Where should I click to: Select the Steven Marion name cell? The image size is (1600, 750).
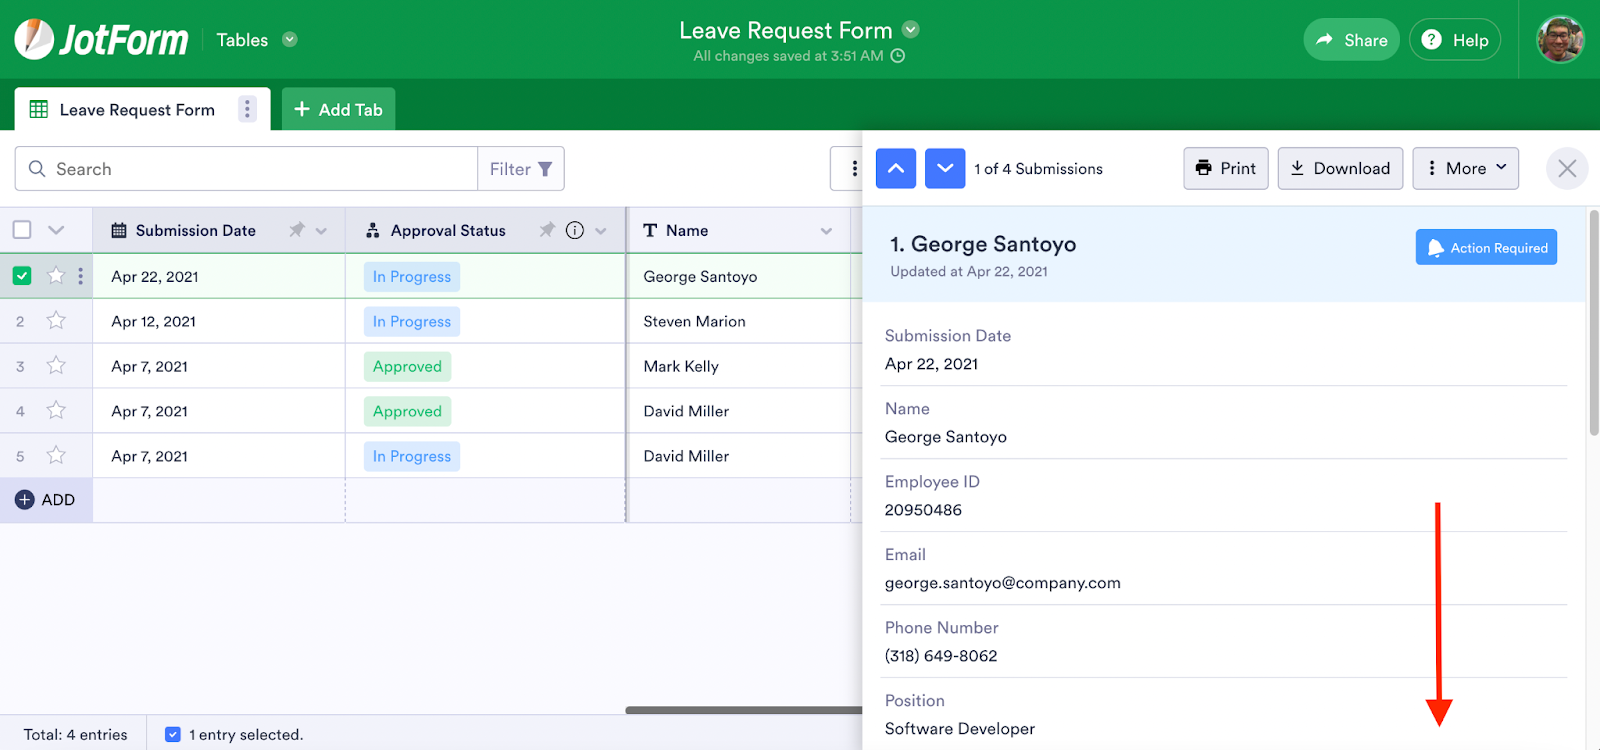pyautogui.click(x=739, y=322)
